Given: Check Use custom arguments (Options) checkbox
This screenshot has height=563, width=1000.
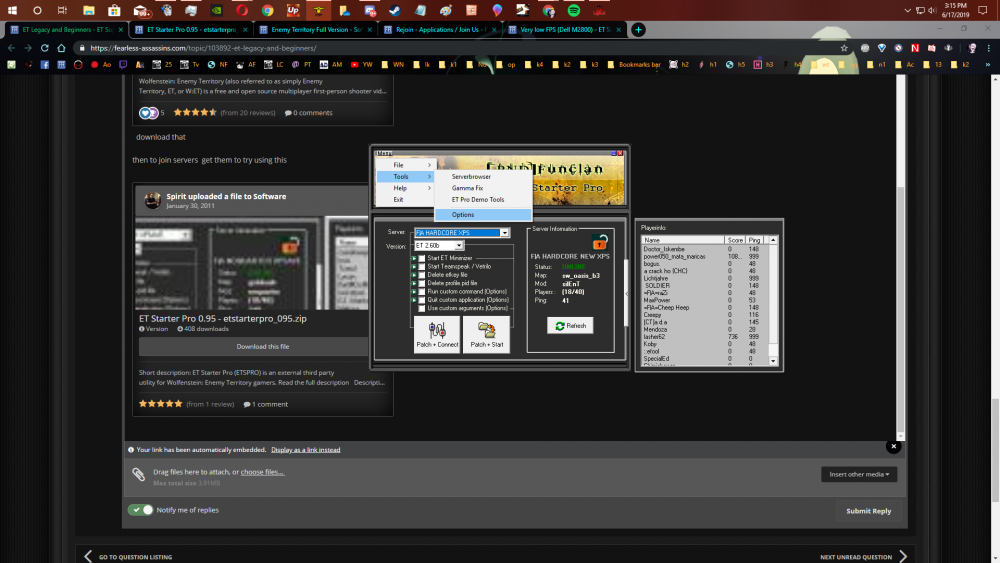Looking at the screenshot, I should 422,308.
